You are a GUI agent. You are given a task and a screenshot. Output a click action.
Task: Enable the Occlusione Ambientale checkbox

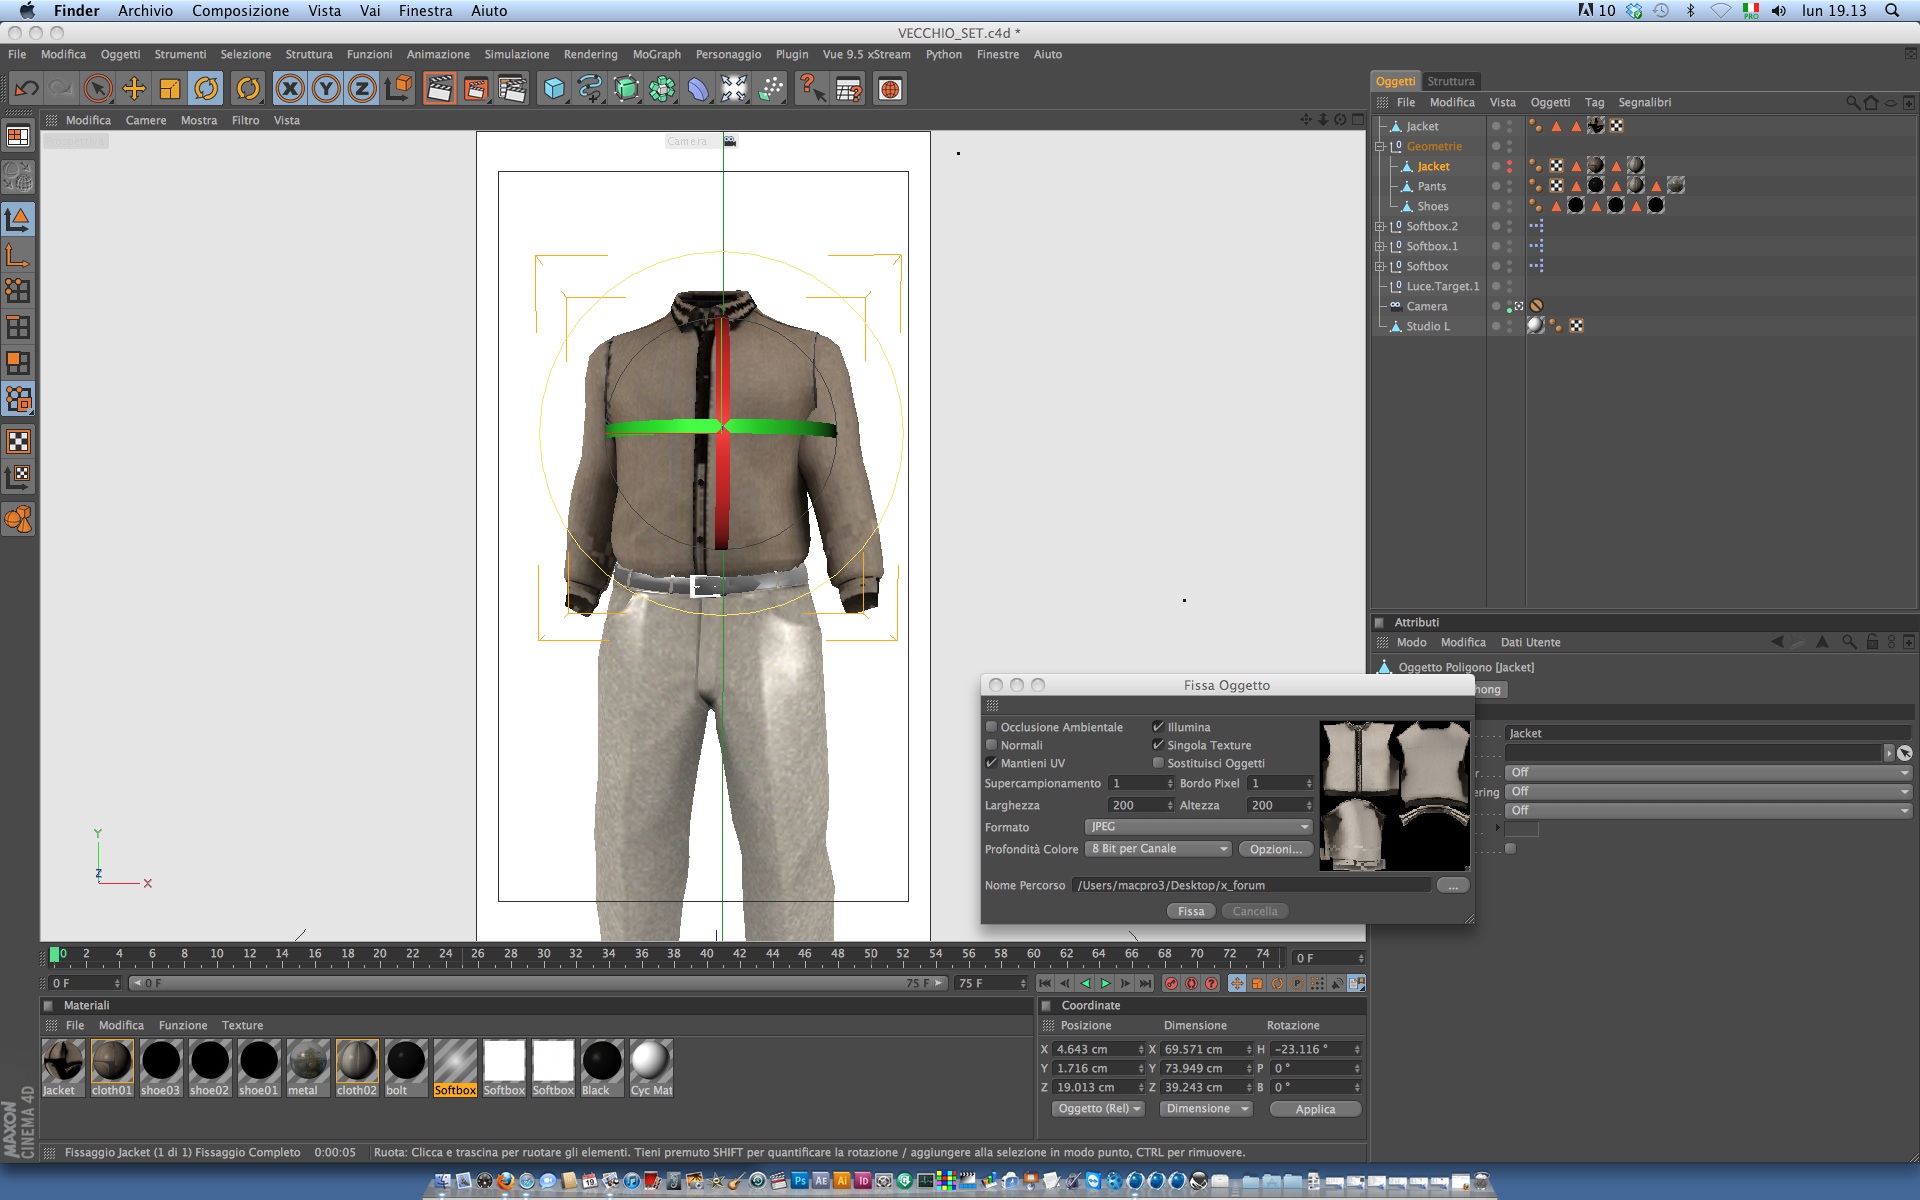point(992,727)
